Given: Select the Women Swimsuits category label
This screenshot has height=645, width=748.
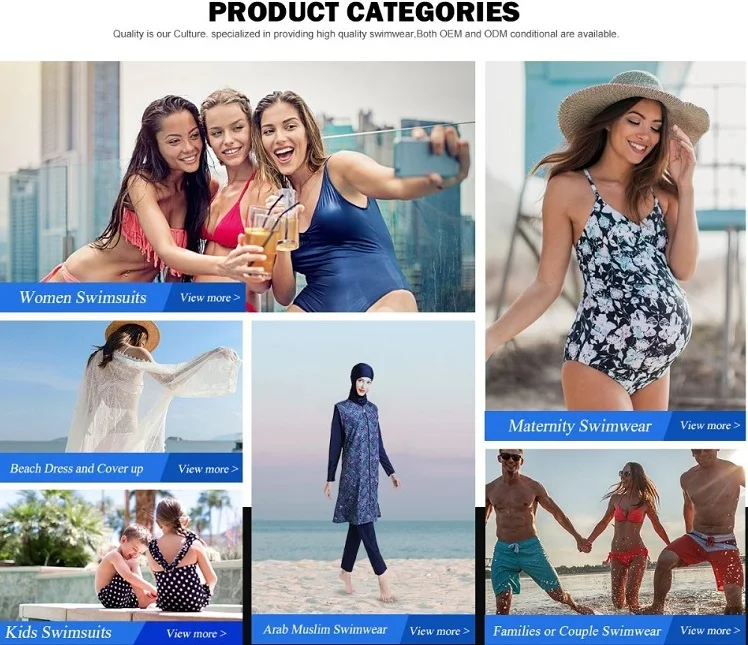Looking at the screenshot, I should [x=83, y=297].
